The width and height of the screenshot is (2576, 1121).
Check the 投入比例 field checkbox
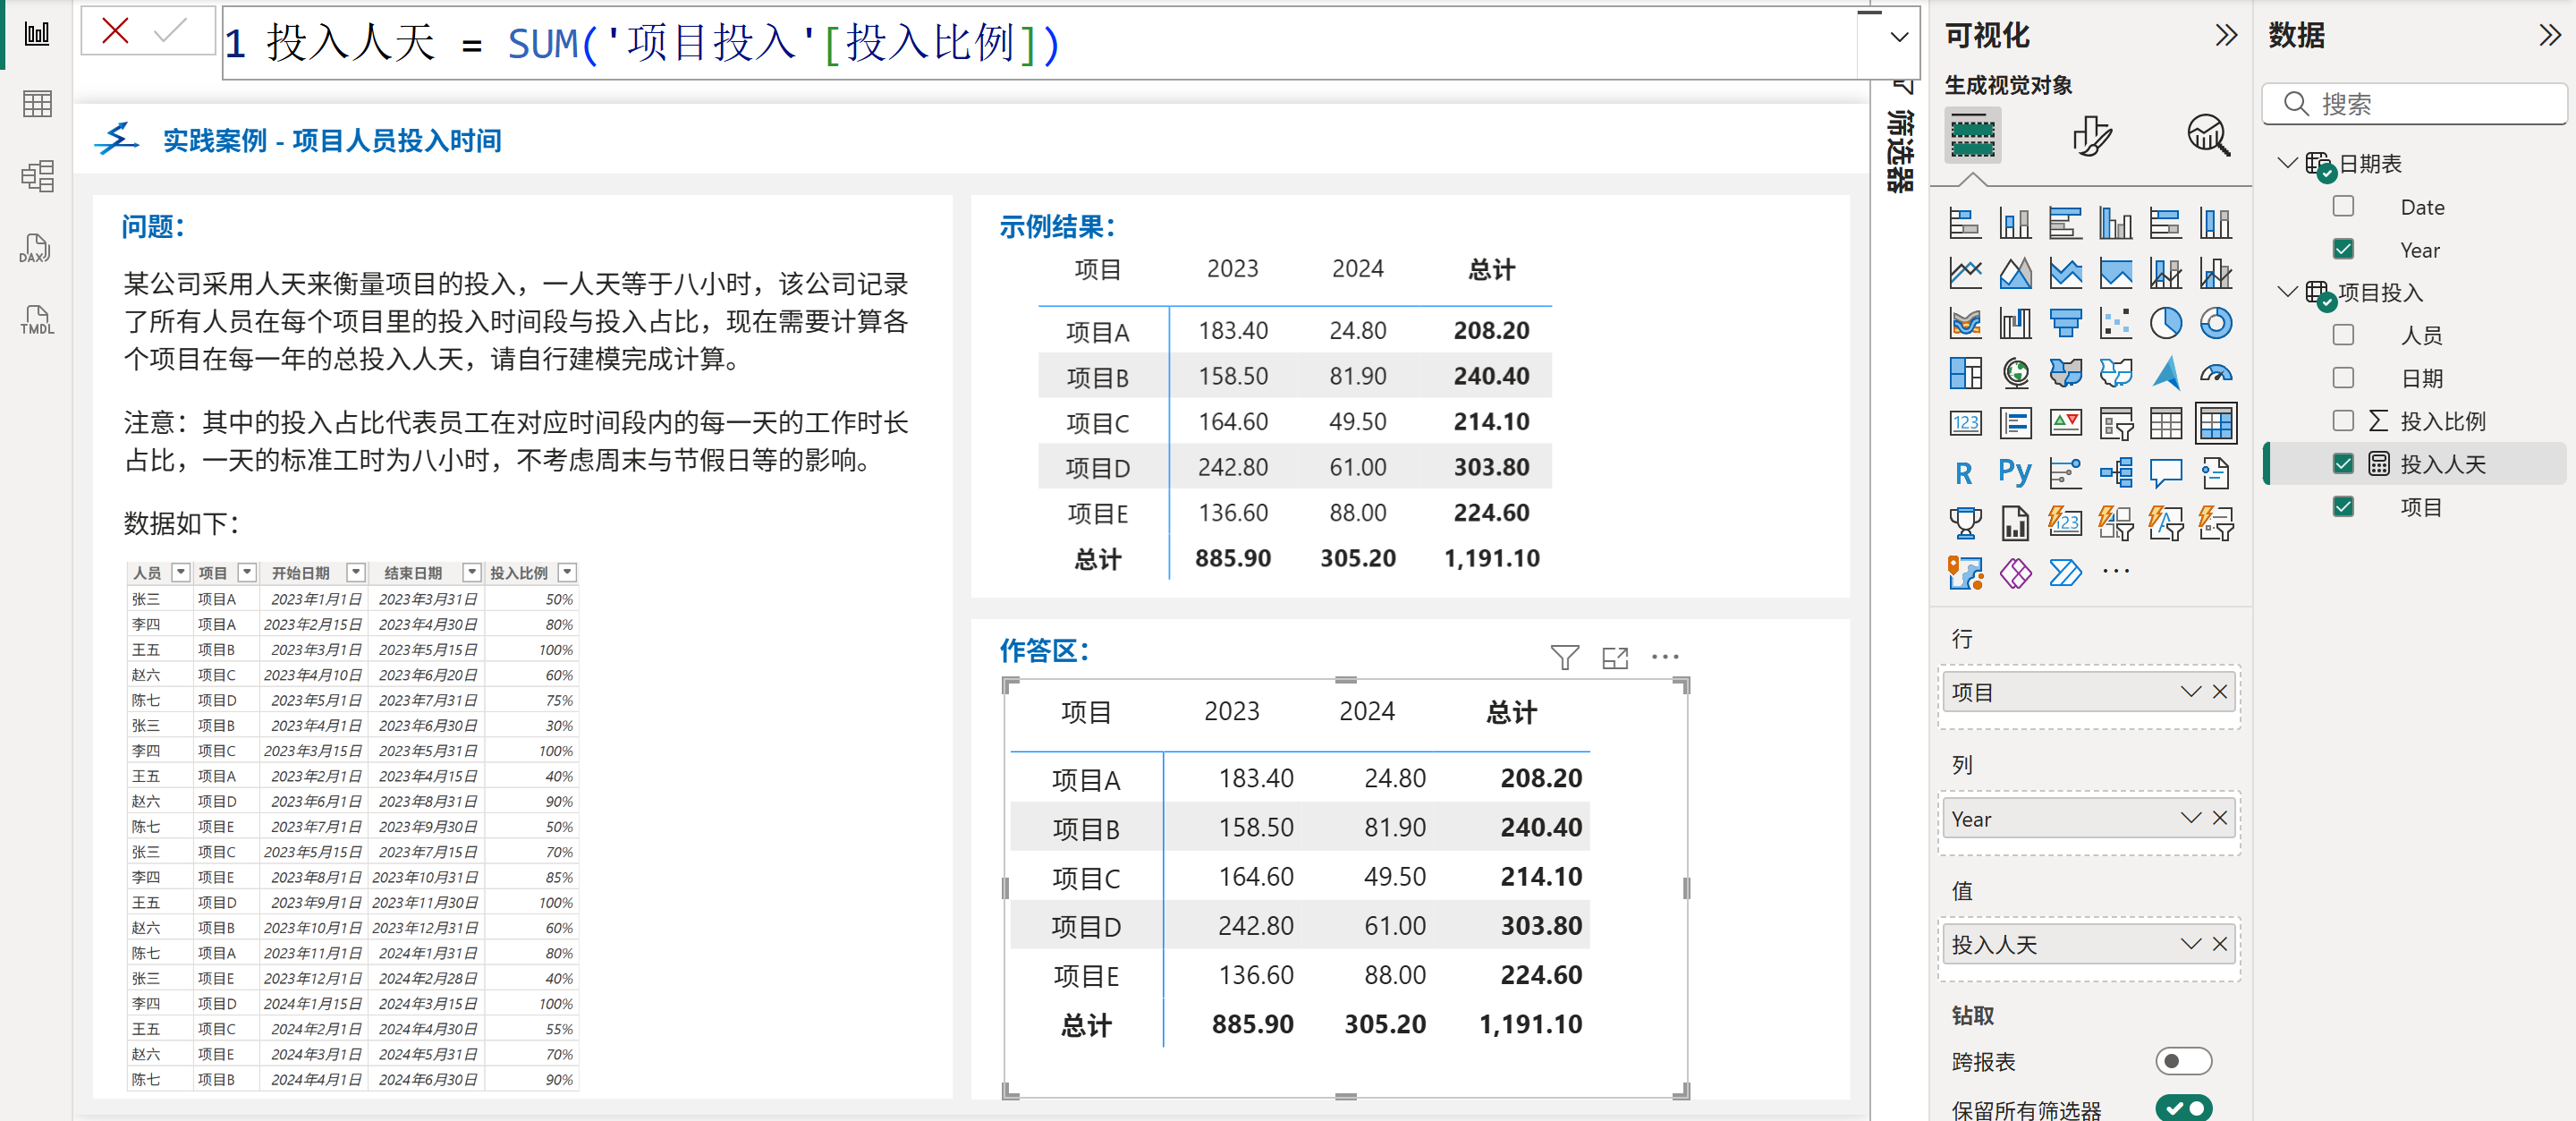[x=2342, y=421]
